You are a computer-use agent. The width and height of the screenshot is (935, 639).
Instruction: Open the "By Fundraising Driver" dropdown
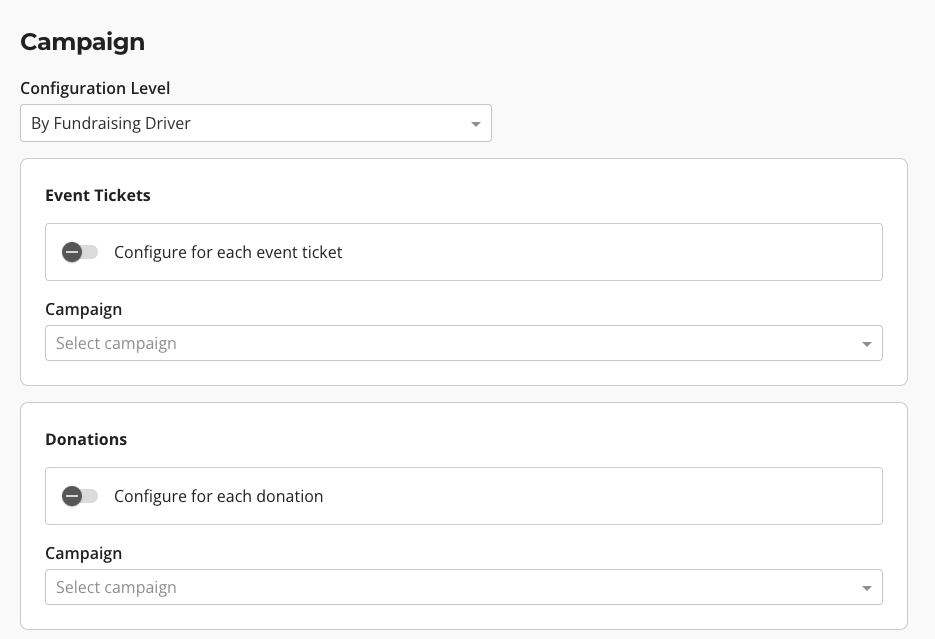[256, 123]
